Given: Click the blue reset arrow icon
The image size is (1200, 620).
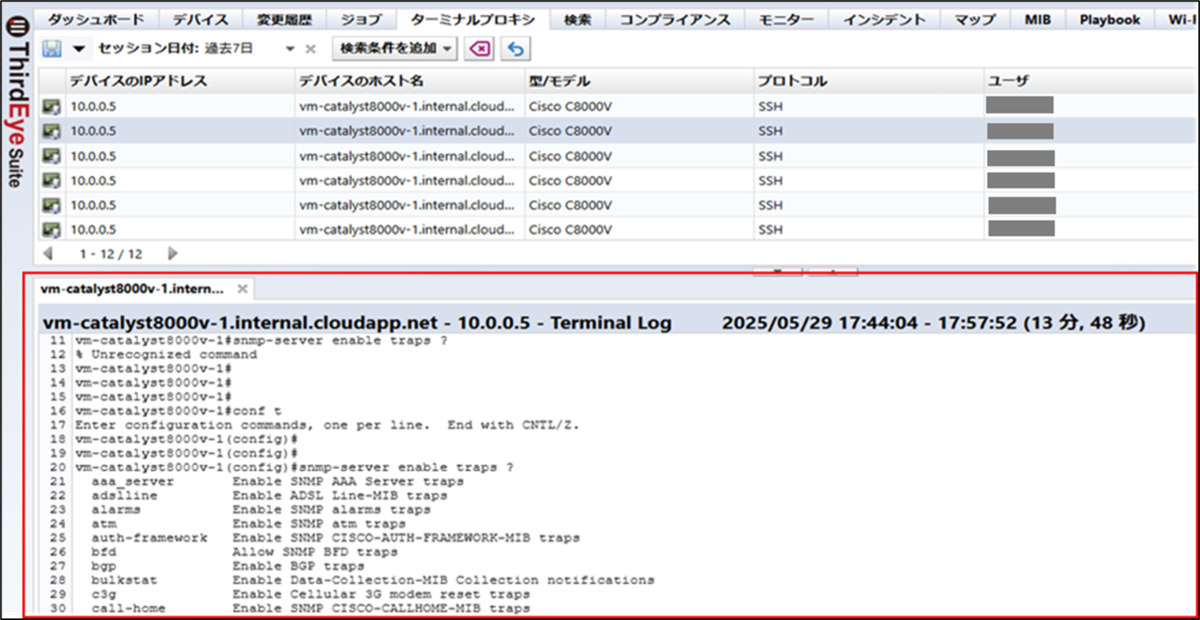Looking at the screenshot, I should click(515, 48).
